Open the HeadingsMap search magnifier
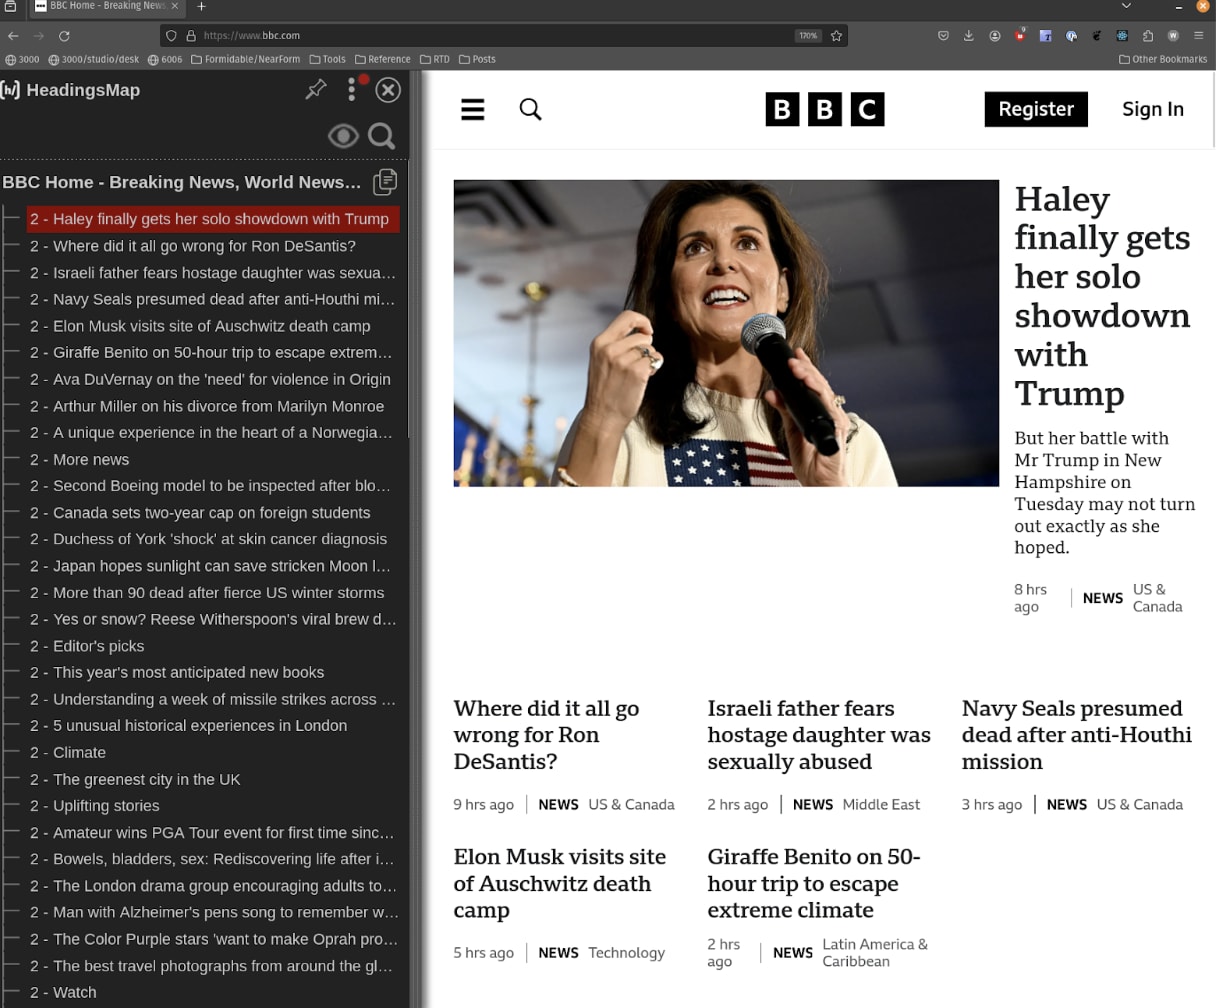The image size is (1216, 1008). (x=382, y=136)
